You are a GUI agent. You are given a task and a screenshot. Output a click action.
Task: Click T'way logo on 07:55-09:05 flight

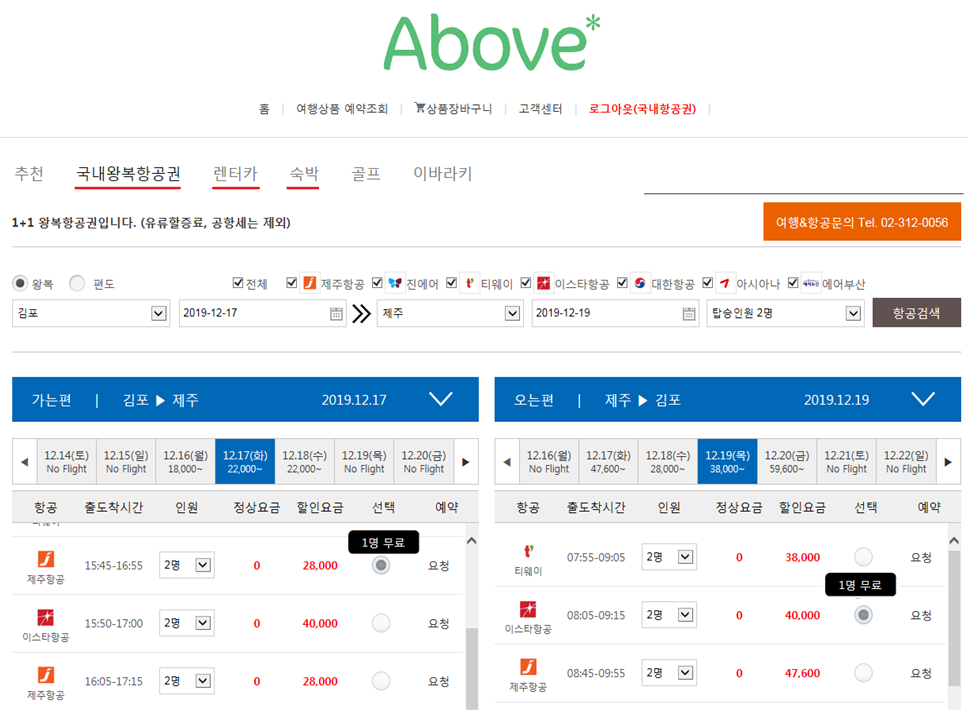tap(528, 551)
